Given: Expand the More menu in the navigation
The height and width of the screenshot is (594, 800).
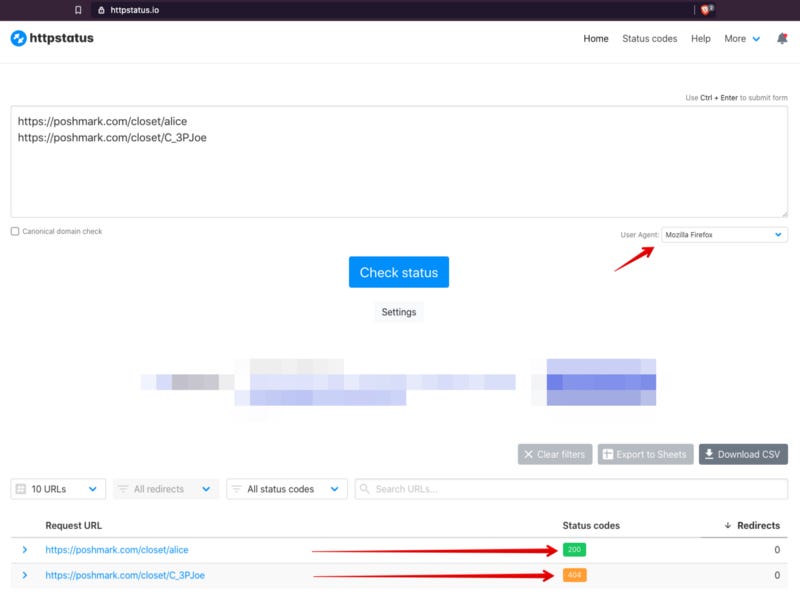Looking at the screenshot, I should click(x=742, y=39).
